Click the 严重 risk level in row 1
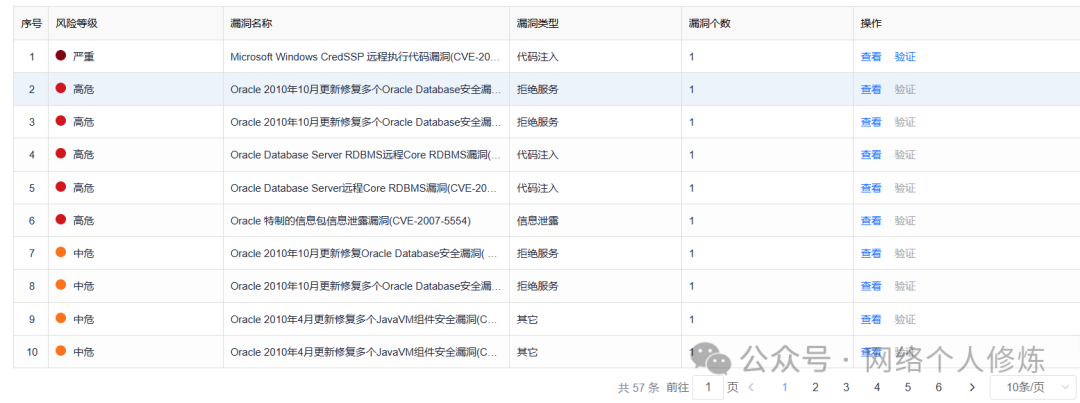 click(x=83, y=56)
